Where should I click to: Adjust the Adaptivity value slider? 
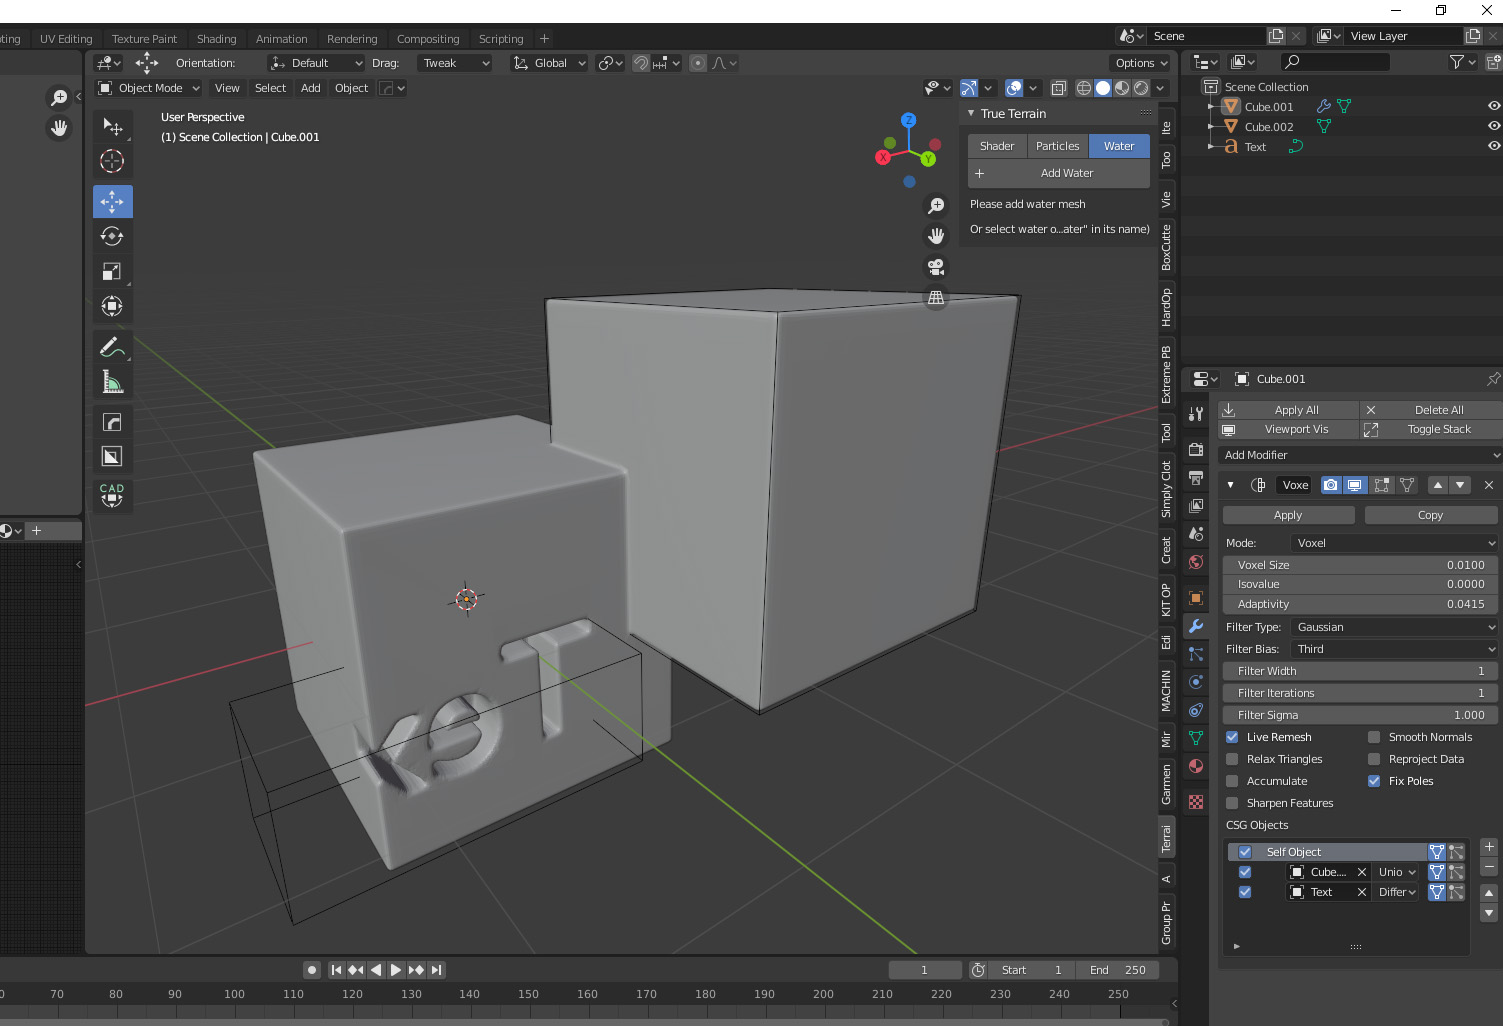(x=1360, y=604)
